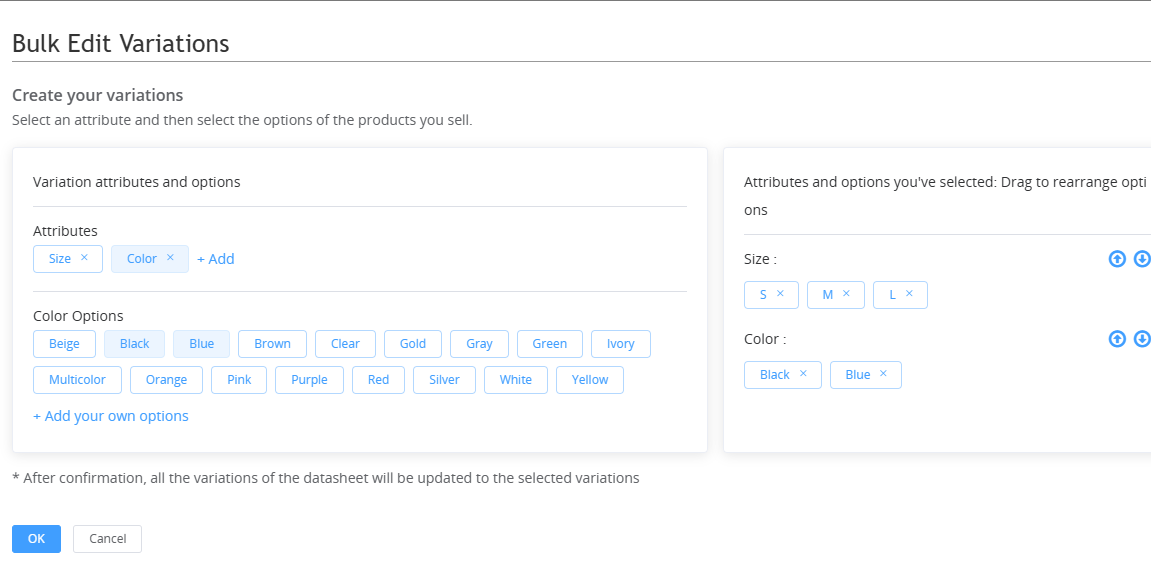Move Size attribute up with arrow icon
The image size is (1151, 569).
pyautogui.click(x=1116, y=258)
